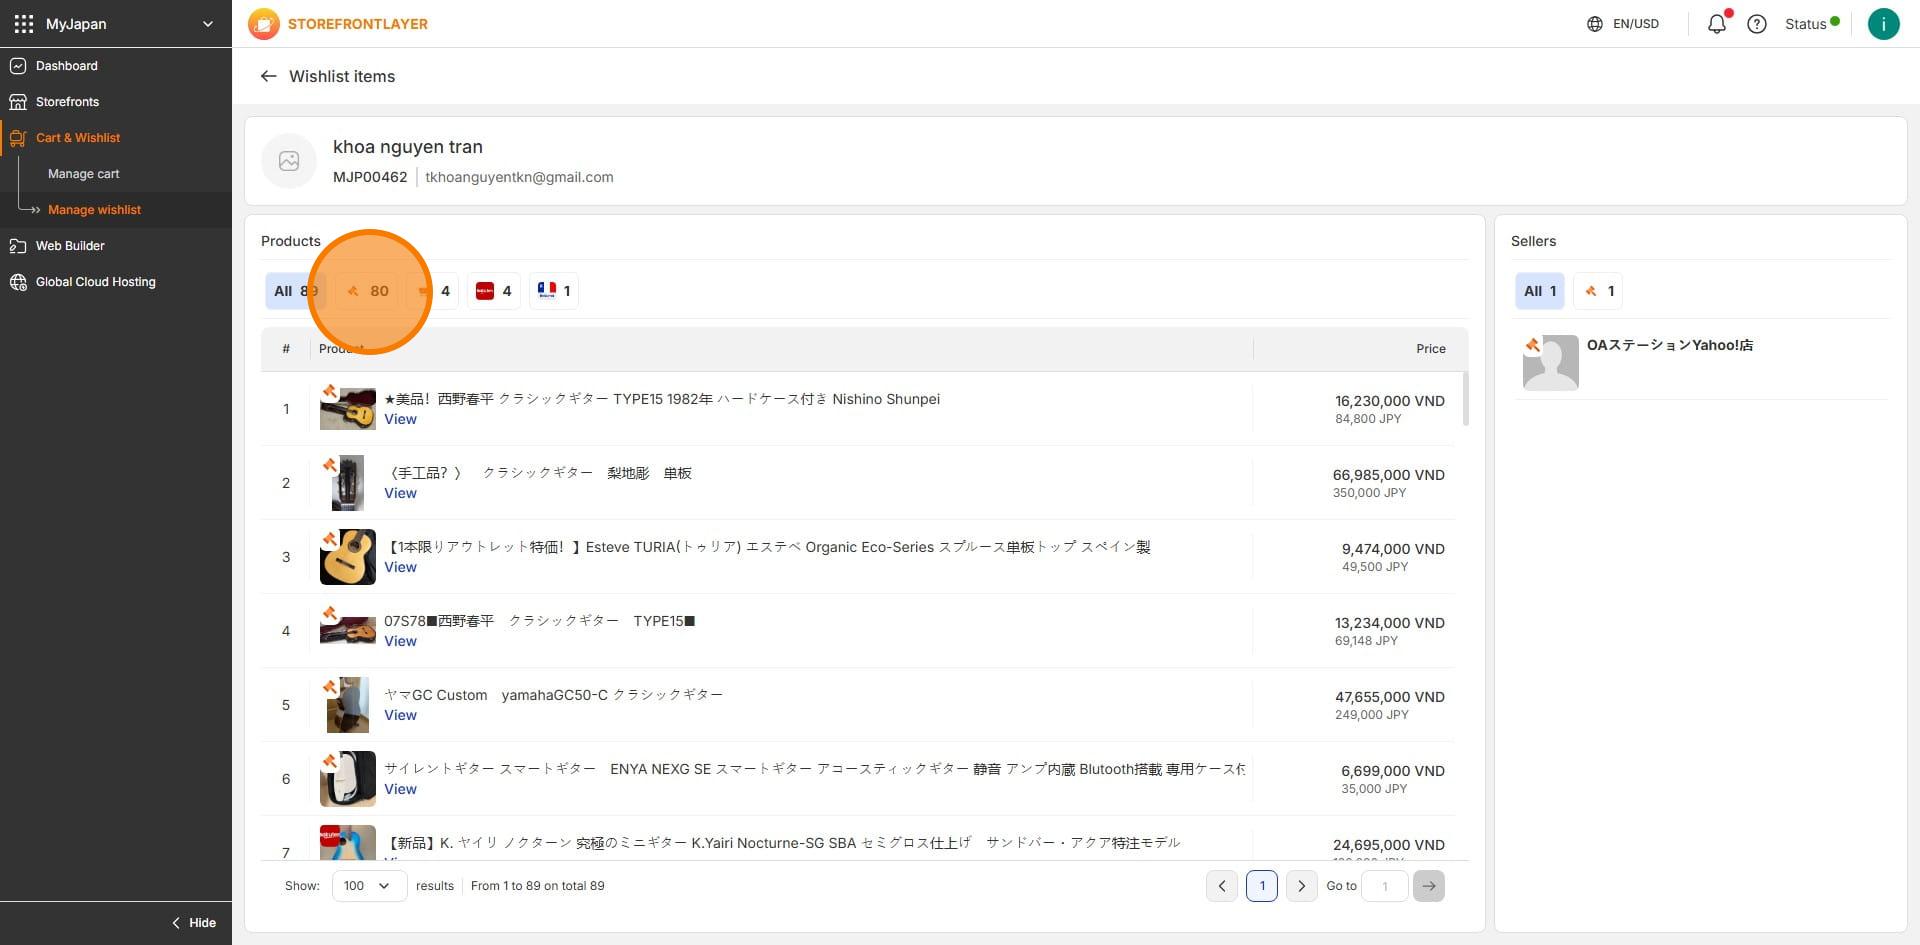Screen dimensions: 1920x945
Task: Submit Go to page arrow button
Action: pos(1429,886)
